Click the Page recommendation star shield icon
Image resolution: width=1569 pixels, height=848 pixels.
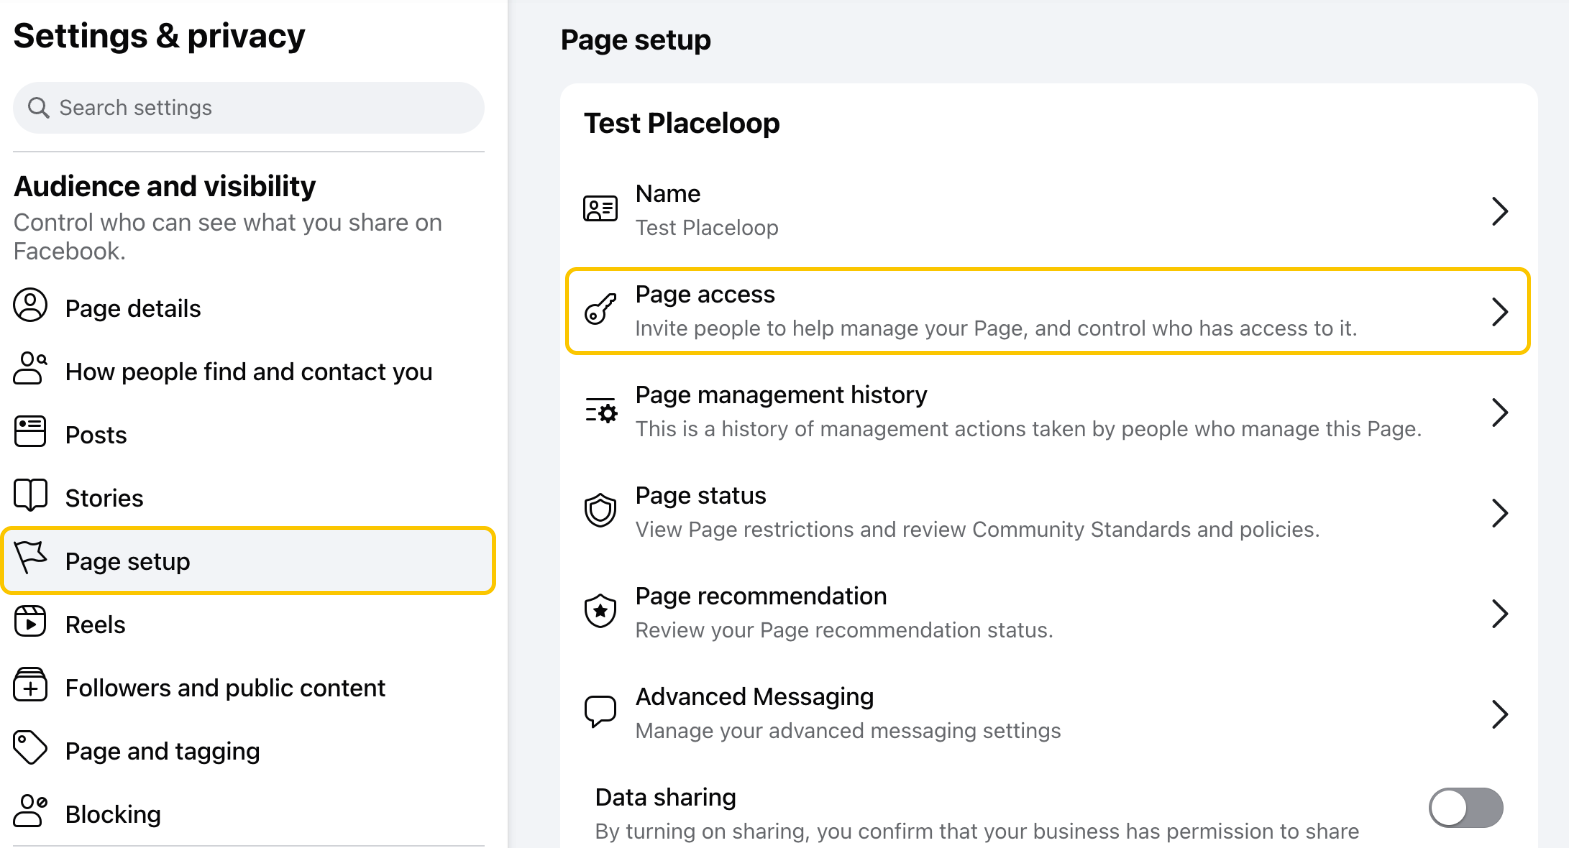click(600, 611)
